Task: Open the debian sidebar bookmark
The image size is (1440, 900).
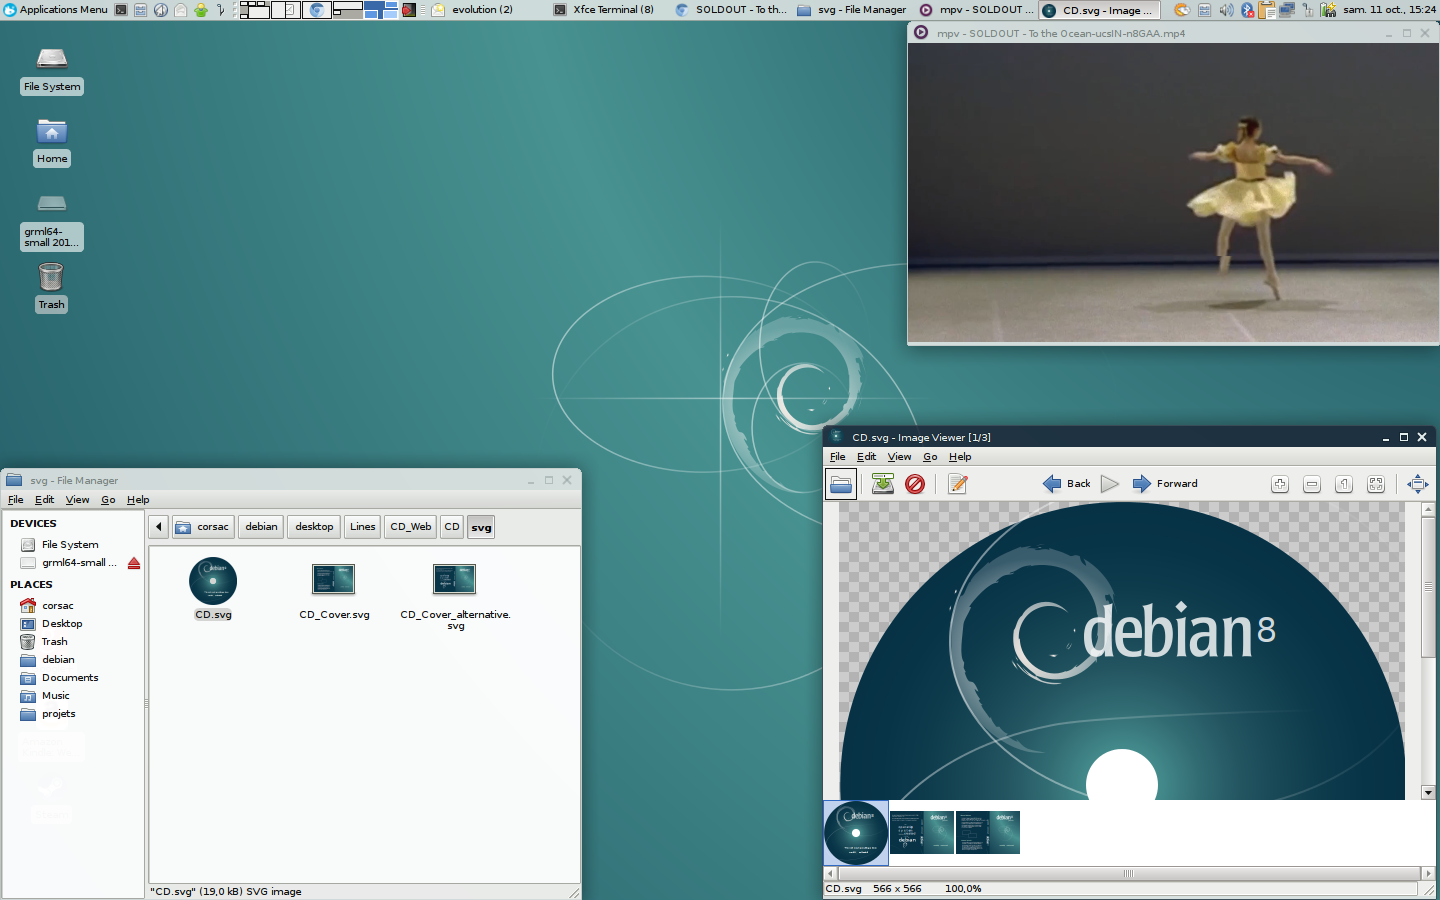Action: tap(58, 660)
